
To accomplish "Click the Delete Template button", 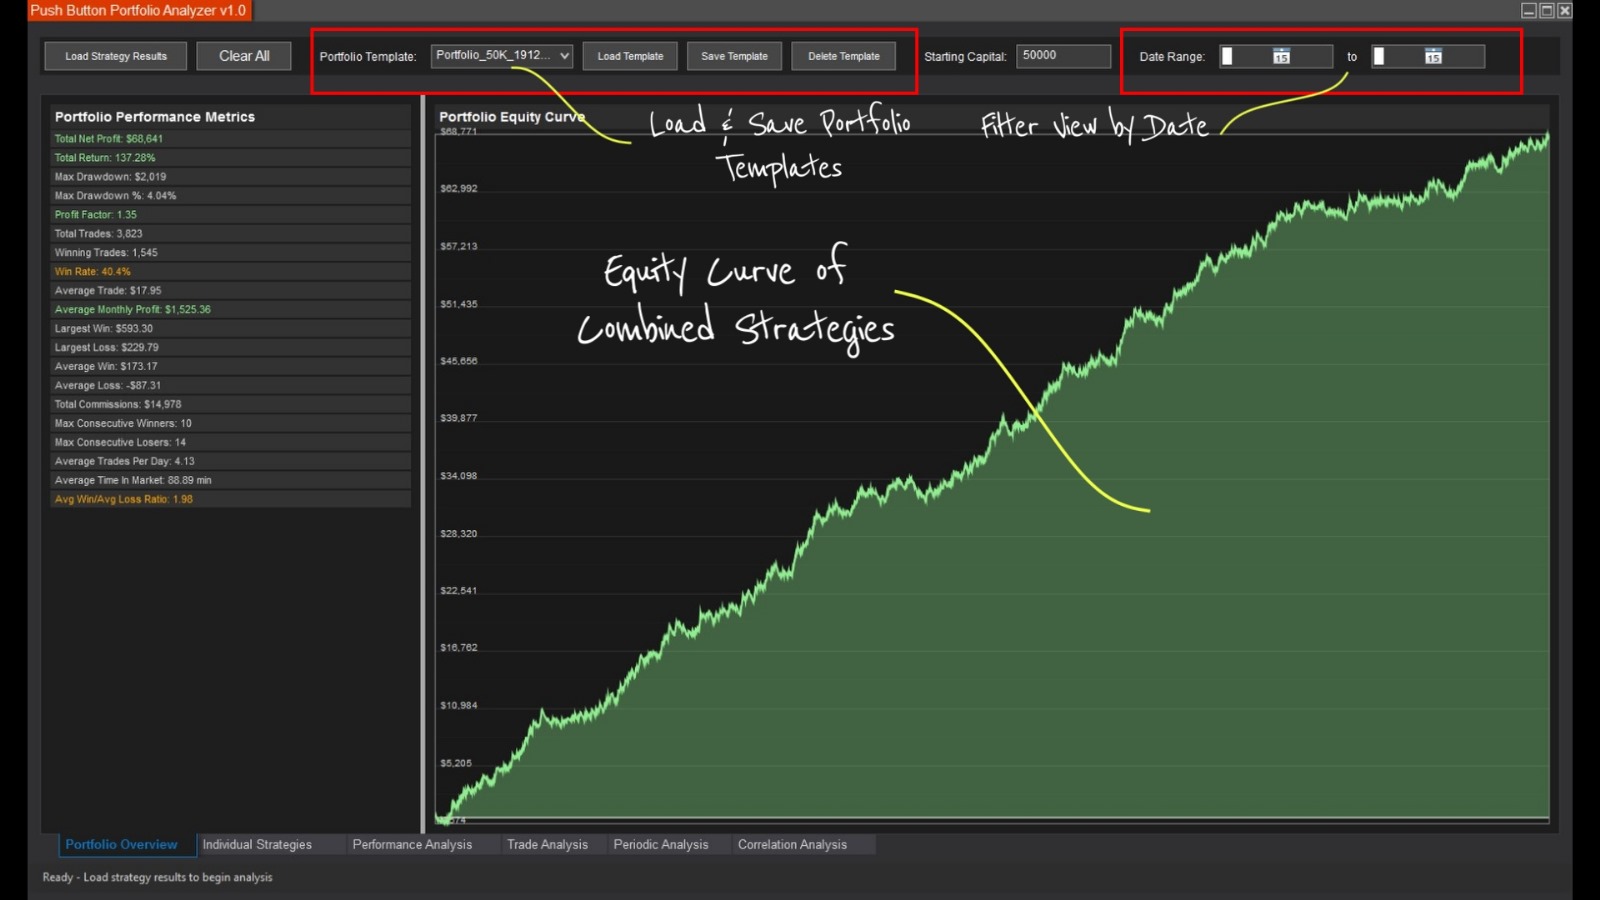I will coord(843,56).
